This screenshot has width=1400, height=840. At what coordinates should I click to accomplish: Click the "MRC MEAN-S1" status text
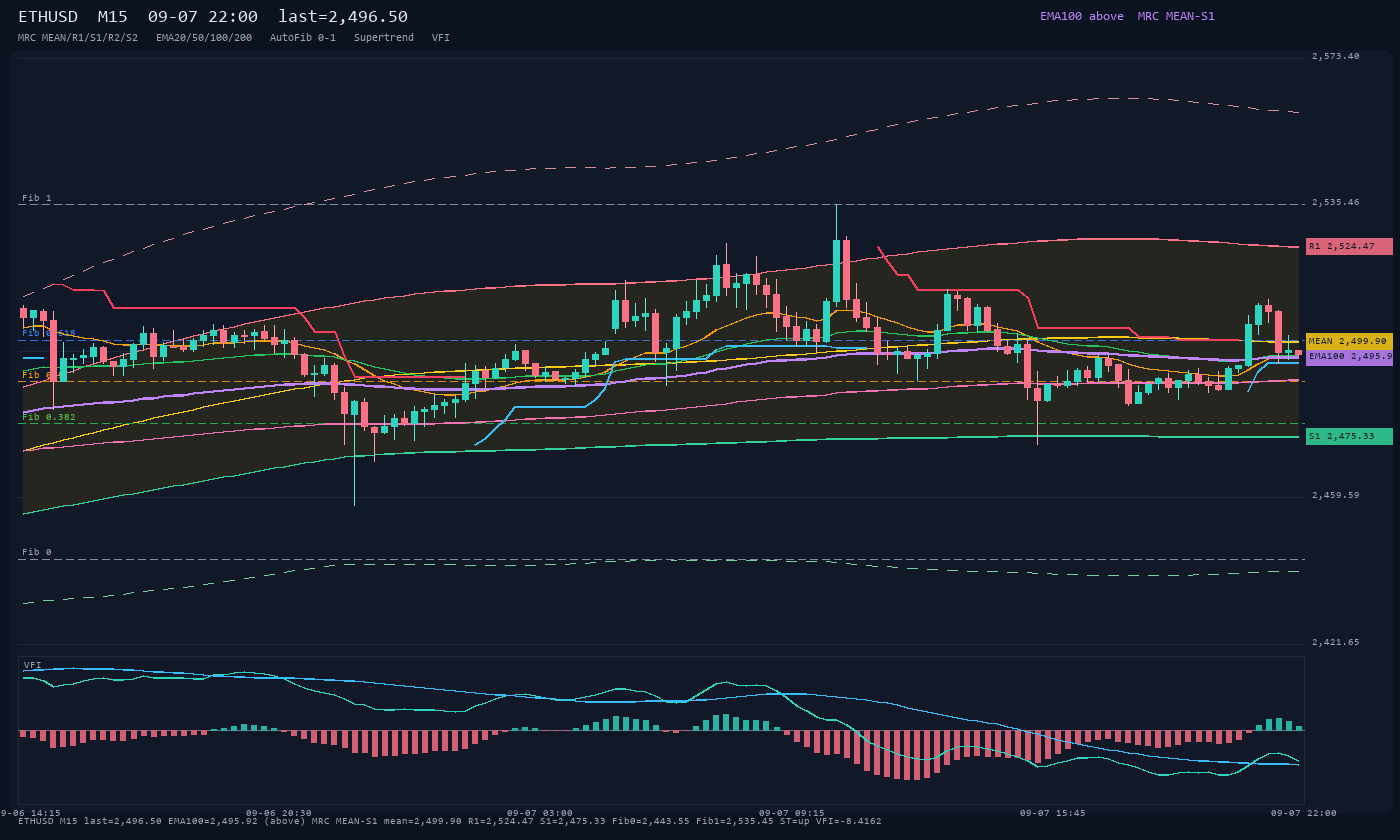[x=1176, y=16]
